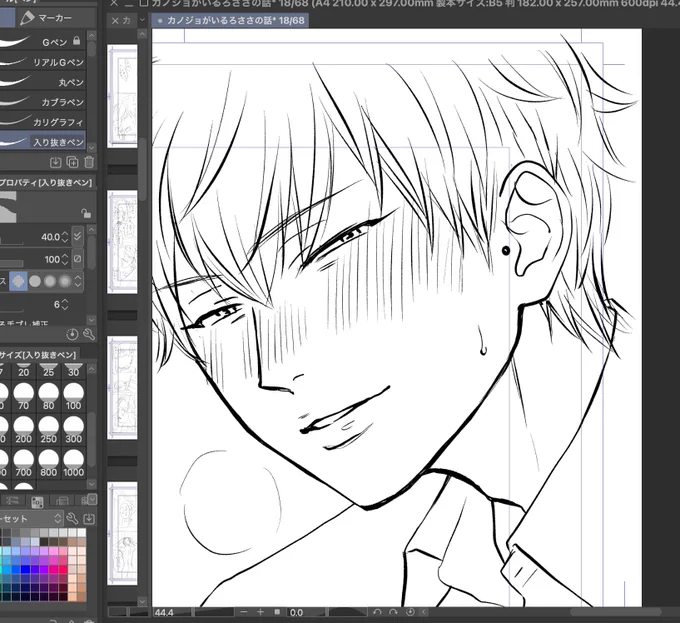Select the Gペン sub tool
Viewport: 680px width, 623px height.
click(42, 42)
